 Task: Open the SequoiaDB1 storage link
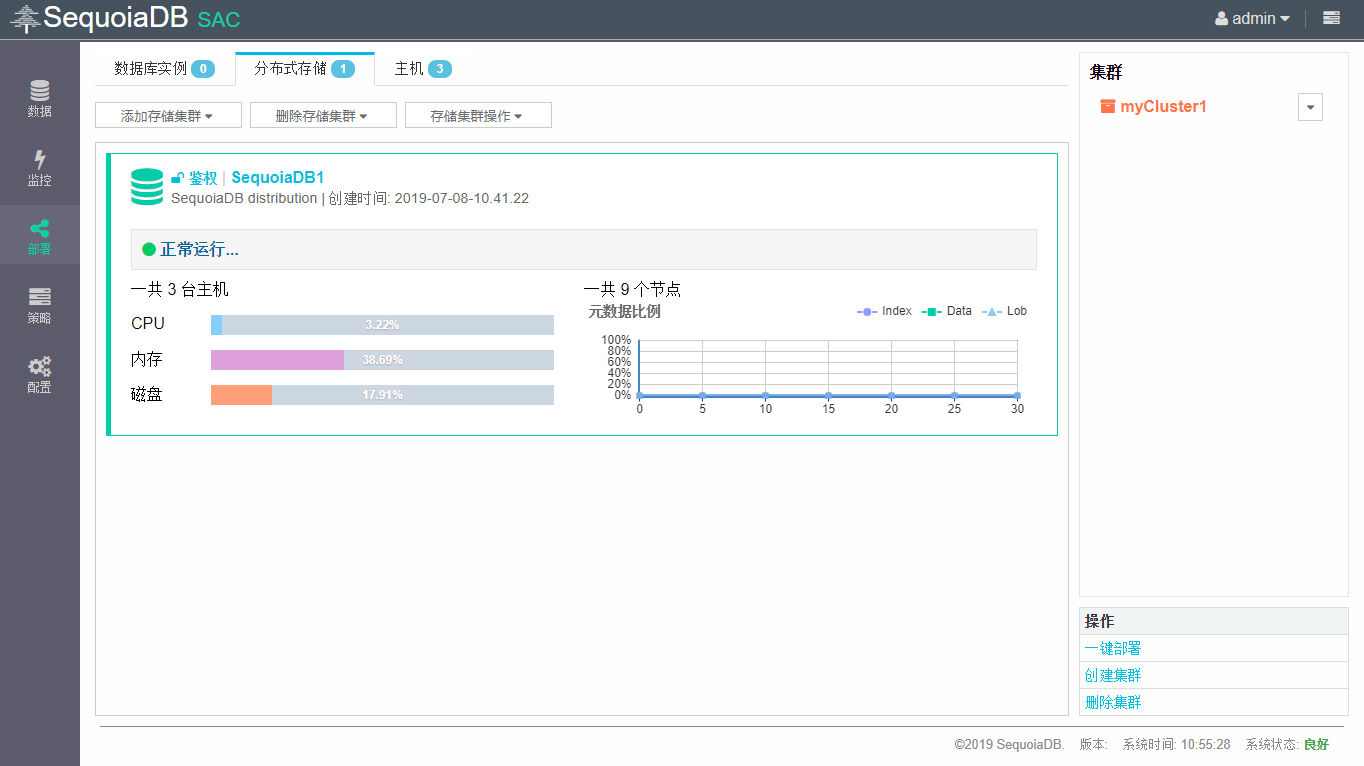click(x=278, y=178)
